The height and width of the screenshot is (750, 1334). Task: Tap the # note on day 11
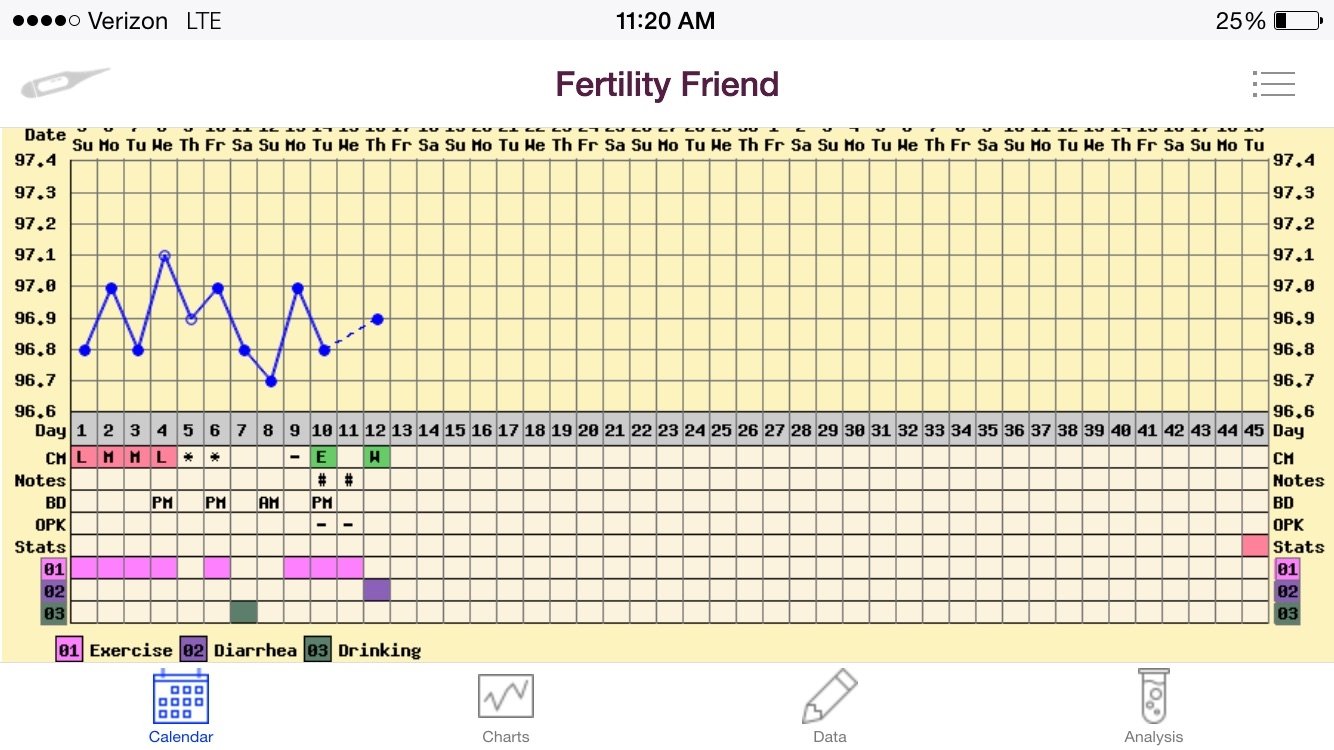click(349, 480)
